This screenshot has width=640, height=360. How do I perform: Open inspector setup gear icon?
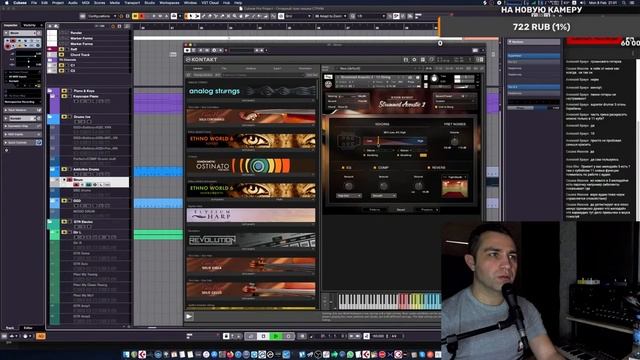(7, 150)
